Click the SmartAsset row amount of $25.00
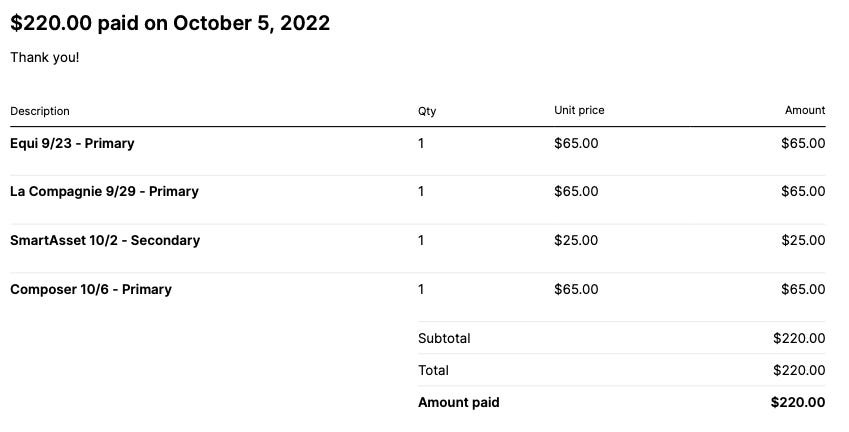The width and height of the screenshot is (849, 432). point(804,240)
